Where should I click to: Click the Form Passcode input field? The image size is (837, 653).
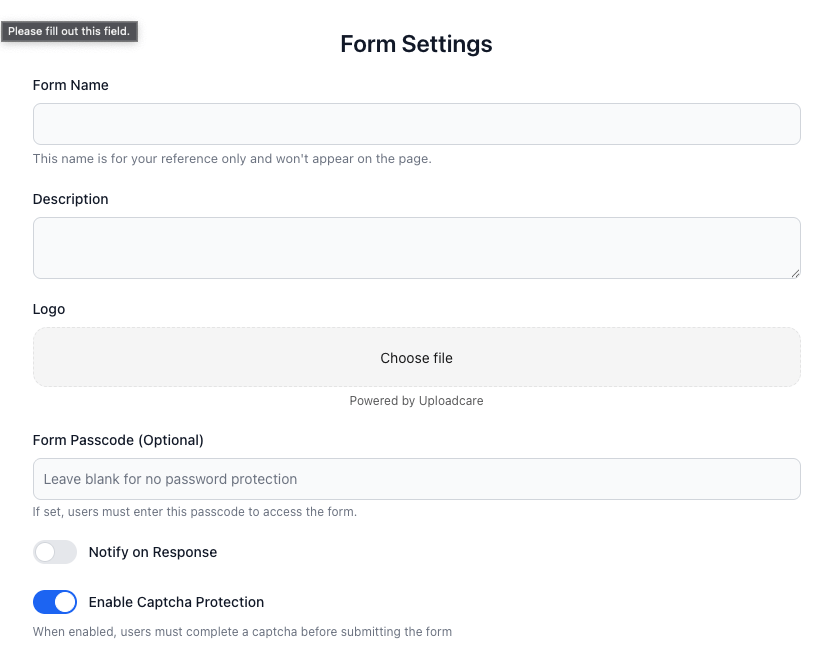(416, 479)
